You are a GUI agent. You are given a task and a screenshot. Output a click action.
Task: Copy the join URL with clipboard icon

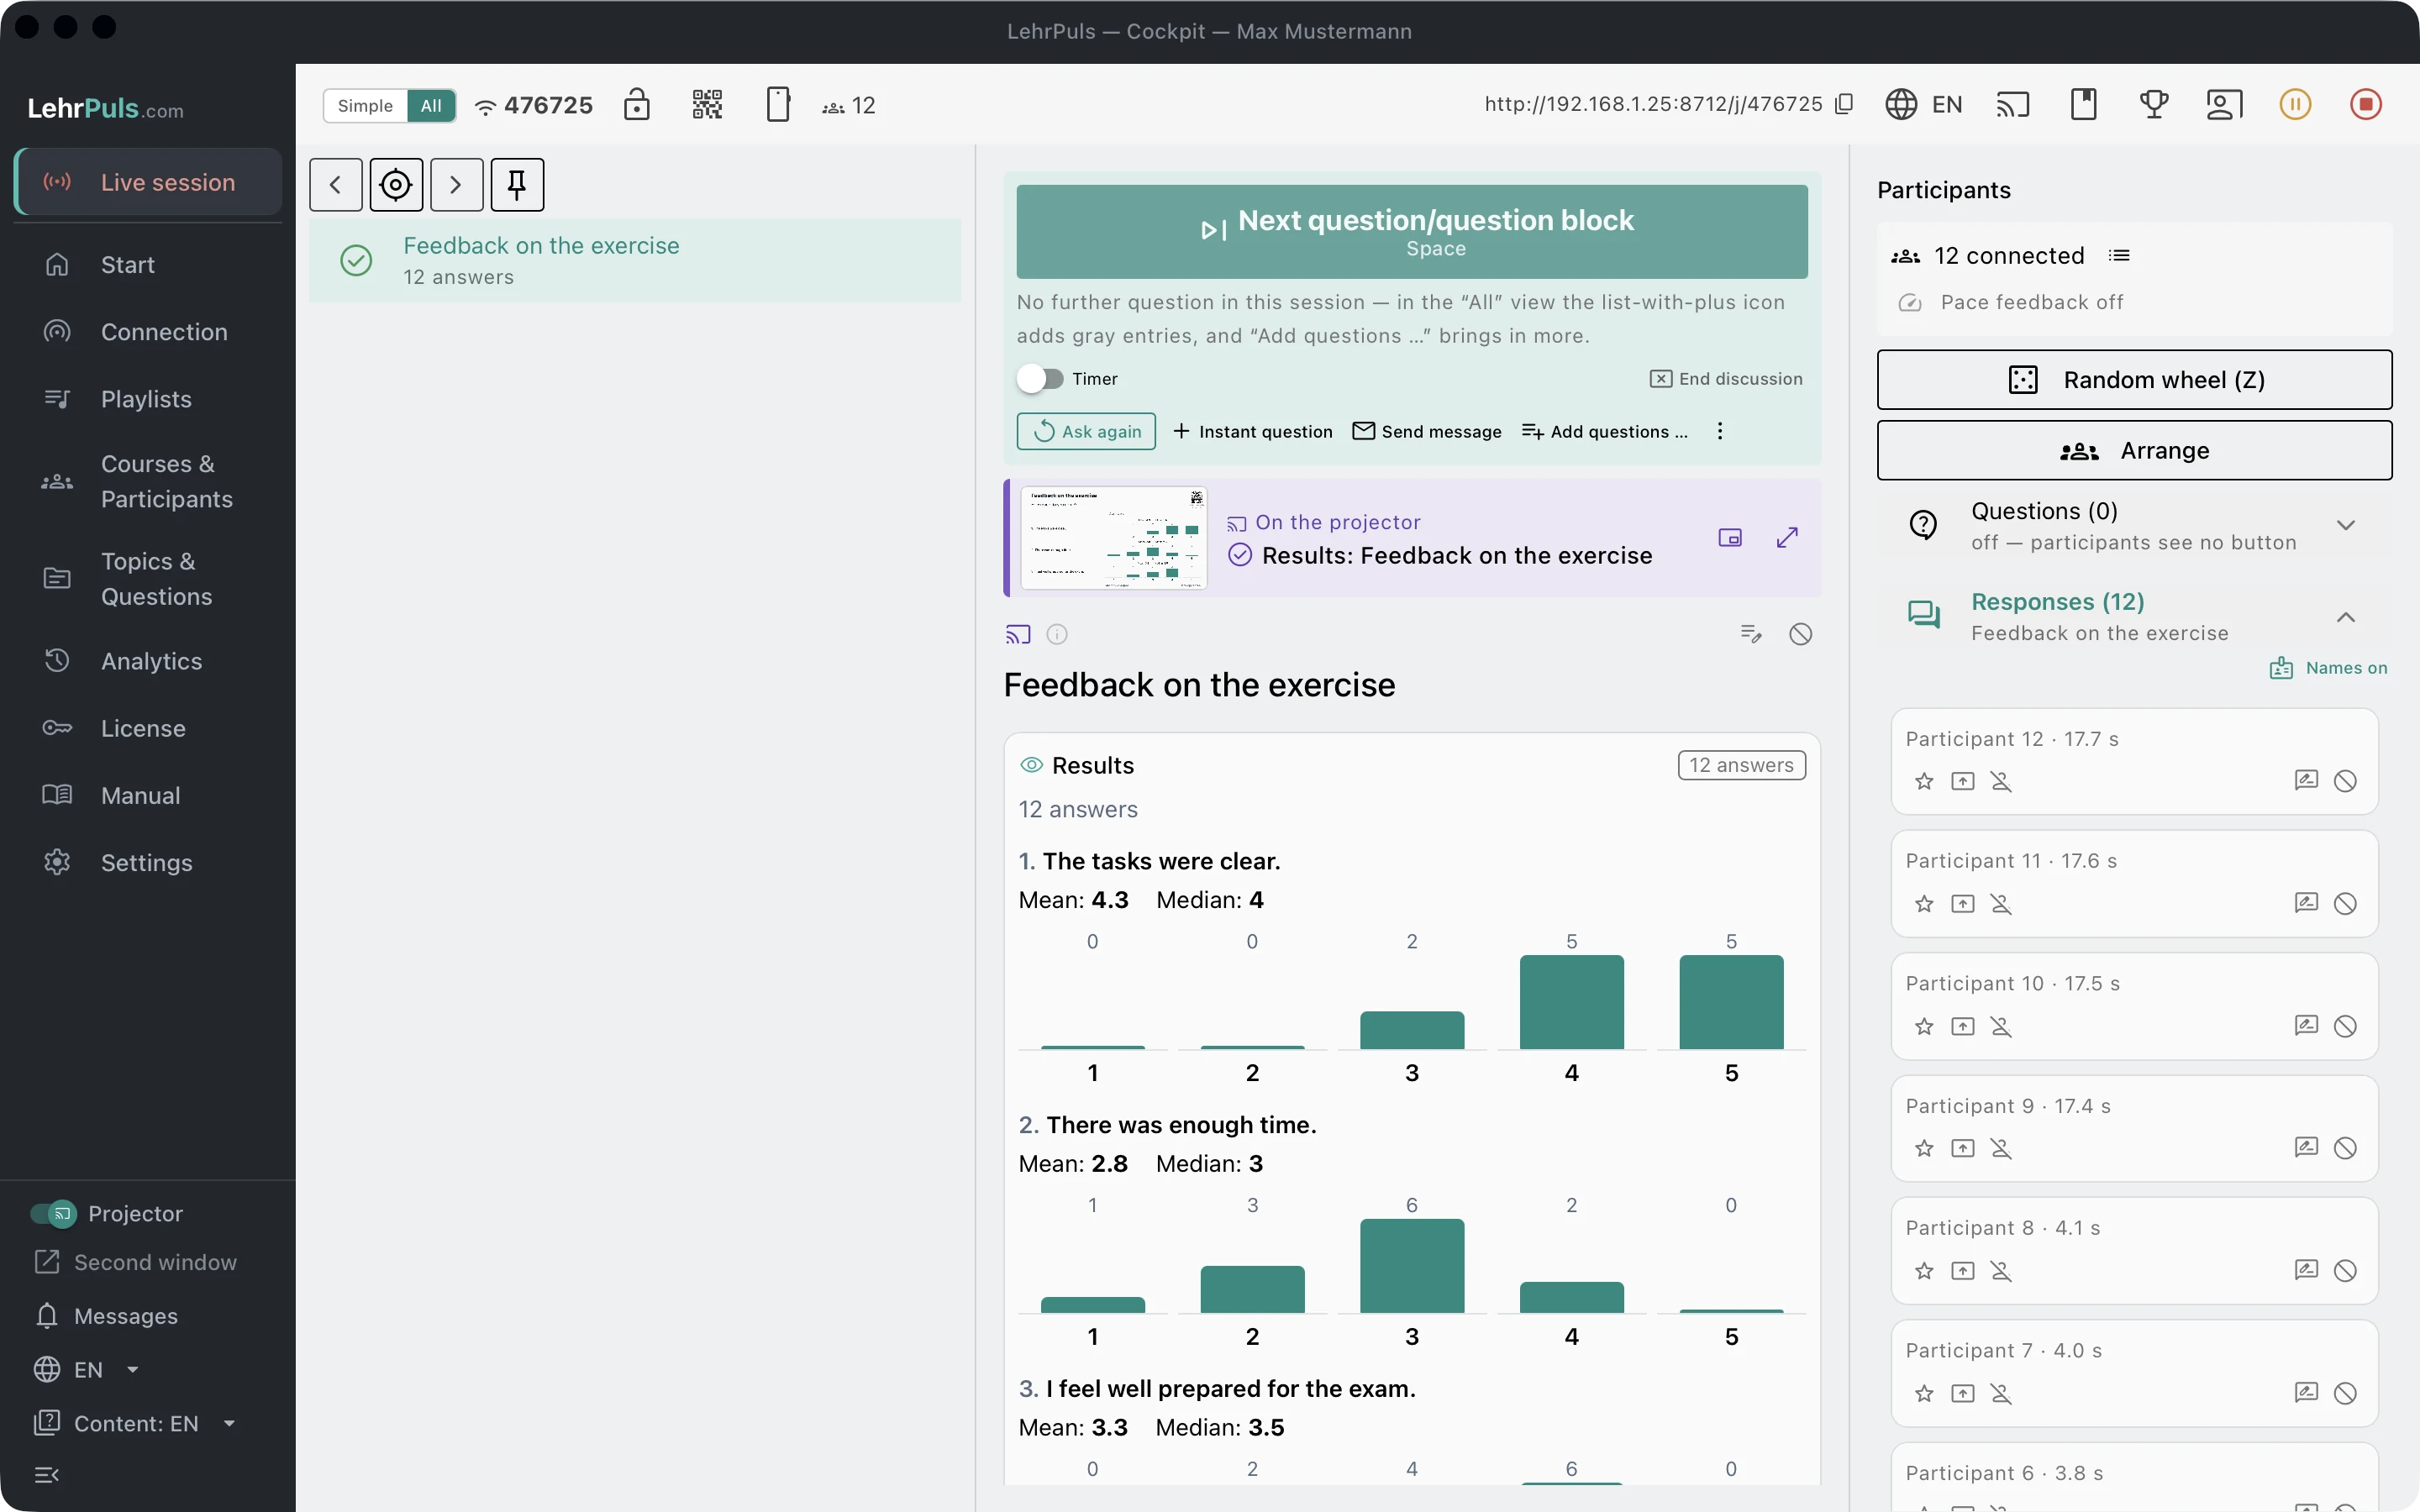tap(1845, 104)
